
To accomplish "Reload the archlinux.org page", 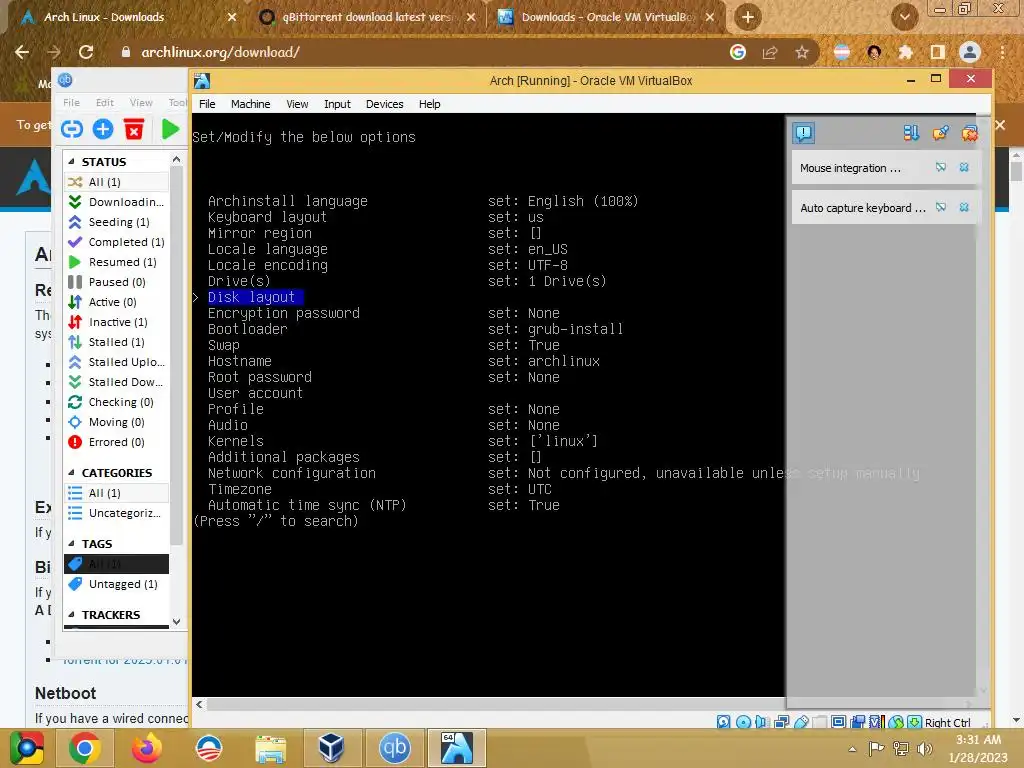I will 86,52.
